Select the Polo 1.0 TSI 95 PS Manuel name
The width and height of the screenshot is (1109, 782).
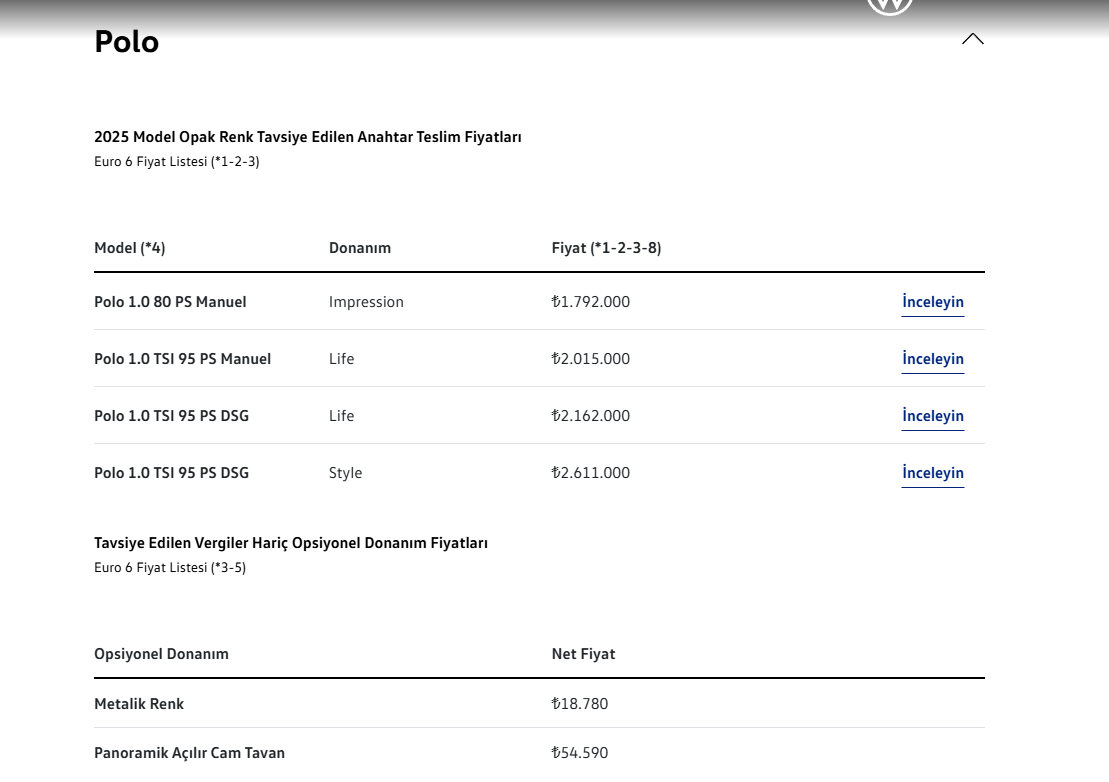coord(182,359)
